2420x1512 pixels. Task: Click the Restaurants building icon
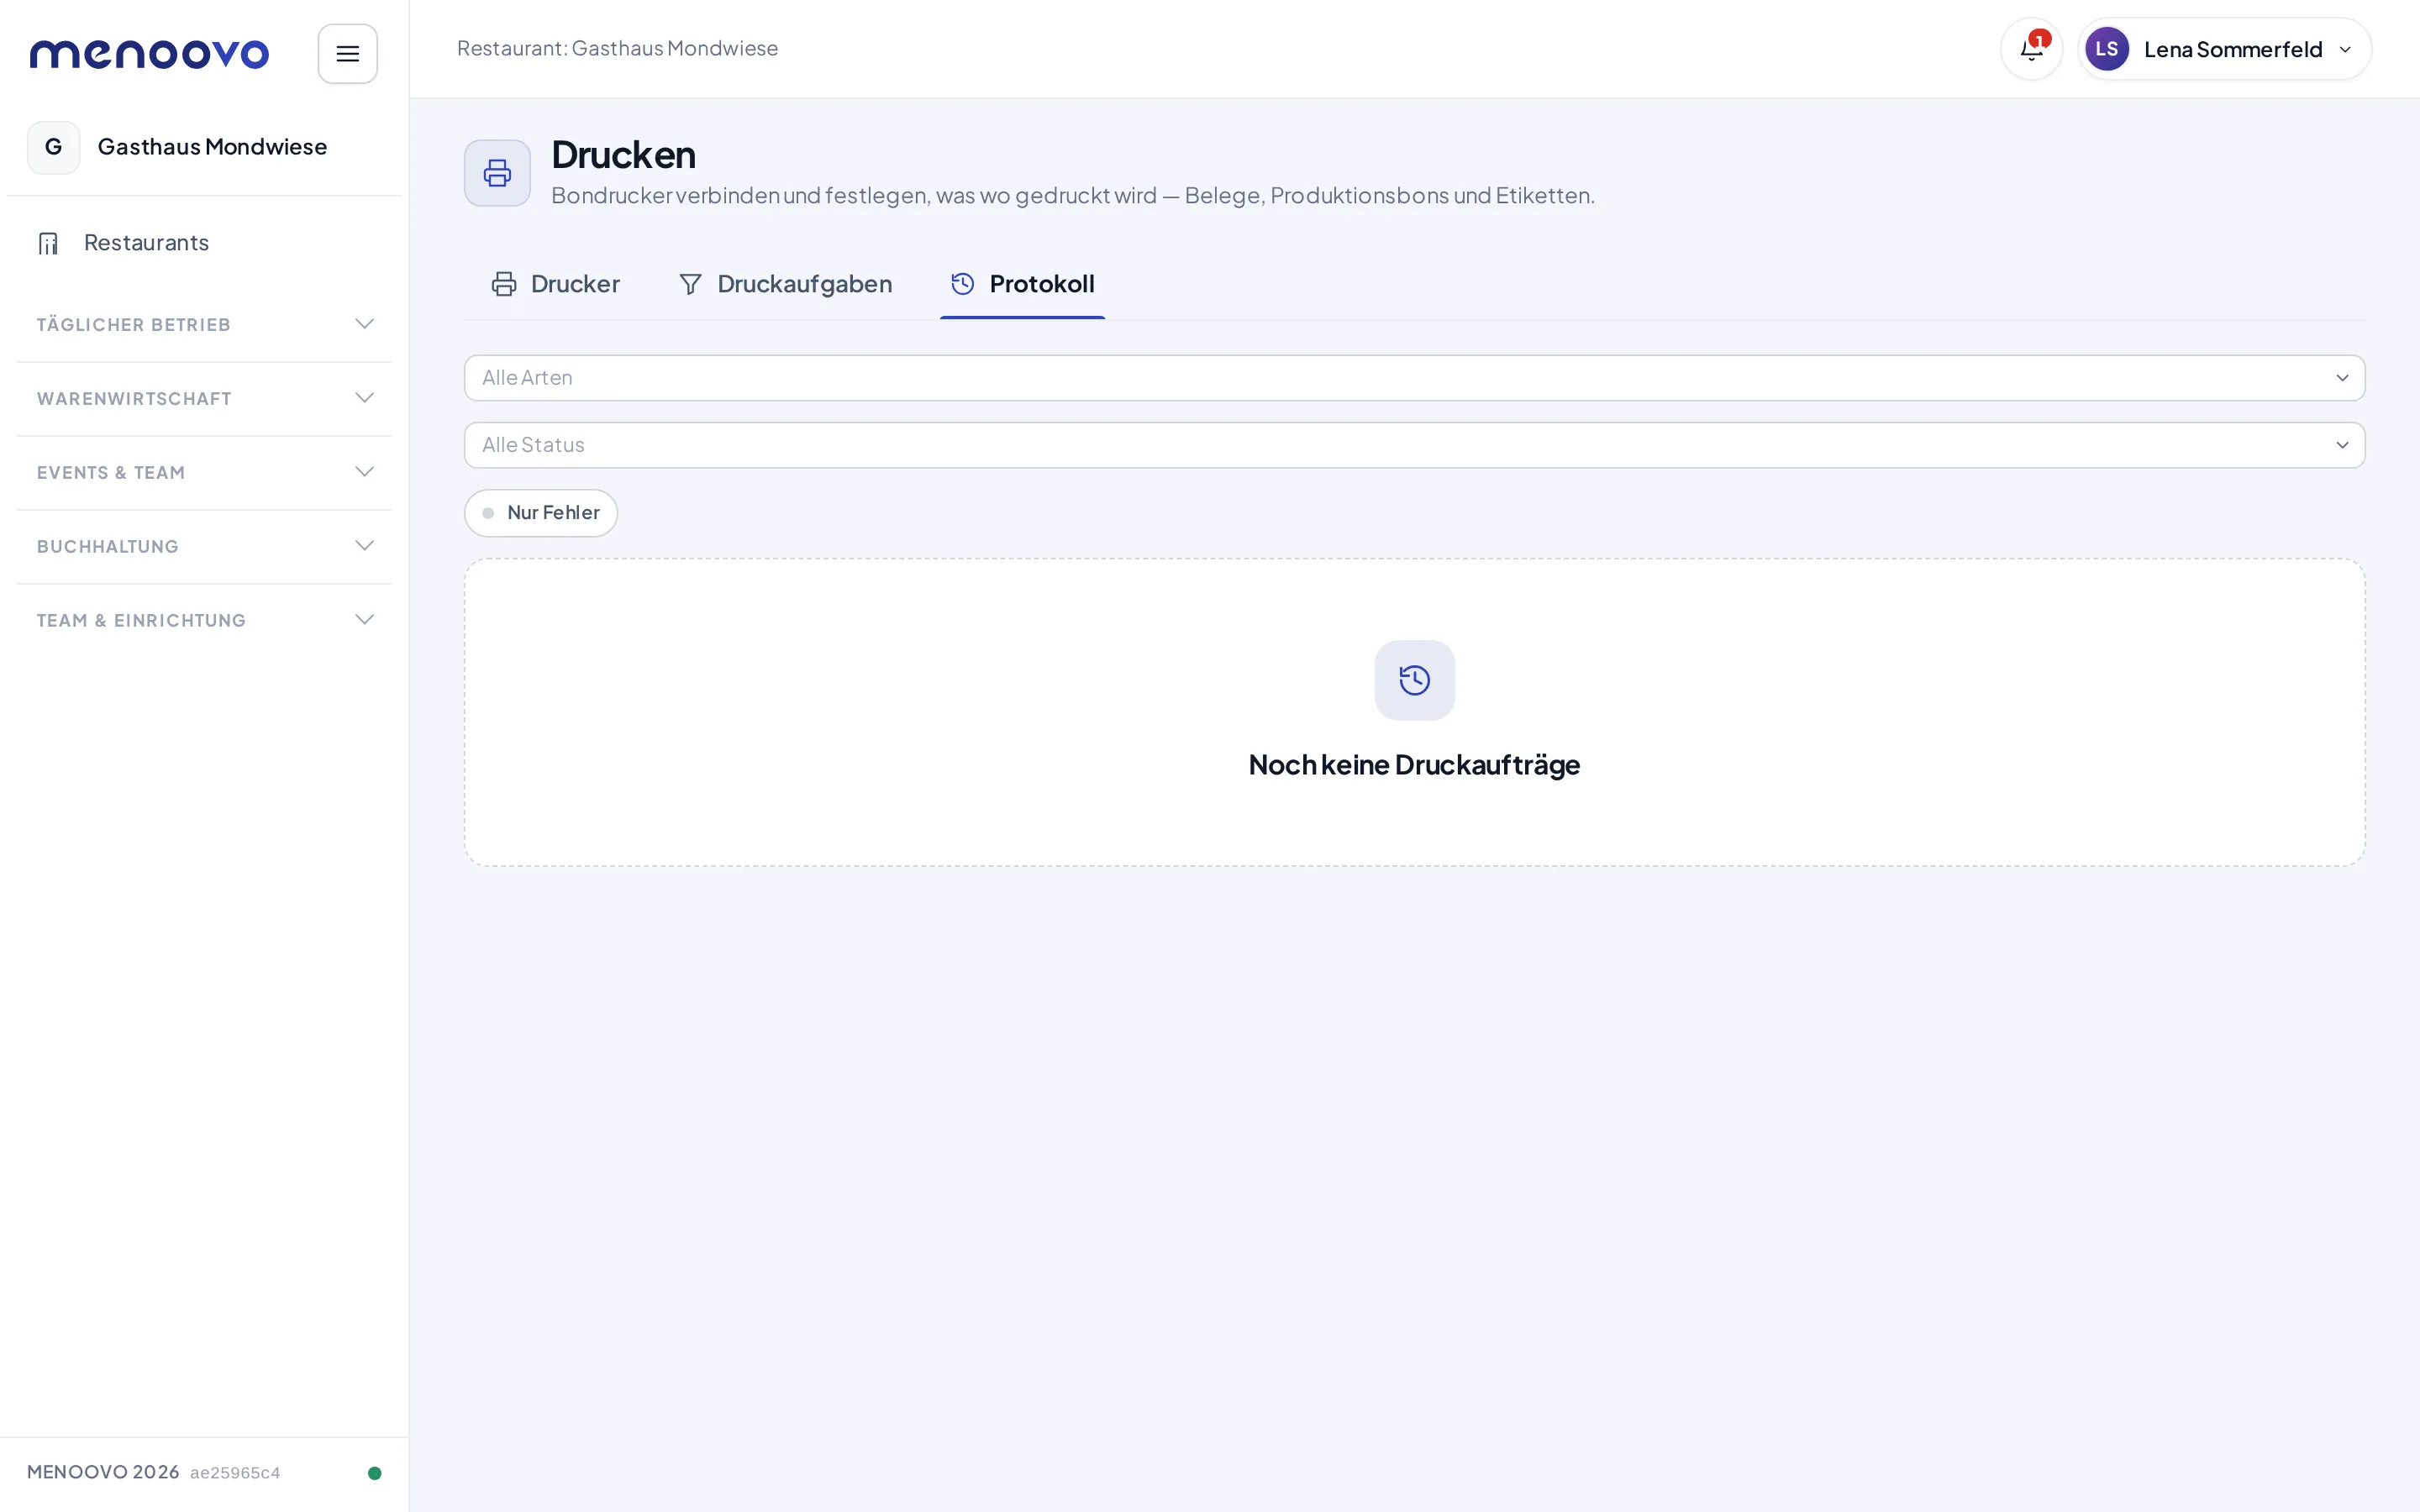(x=48, y=243)
